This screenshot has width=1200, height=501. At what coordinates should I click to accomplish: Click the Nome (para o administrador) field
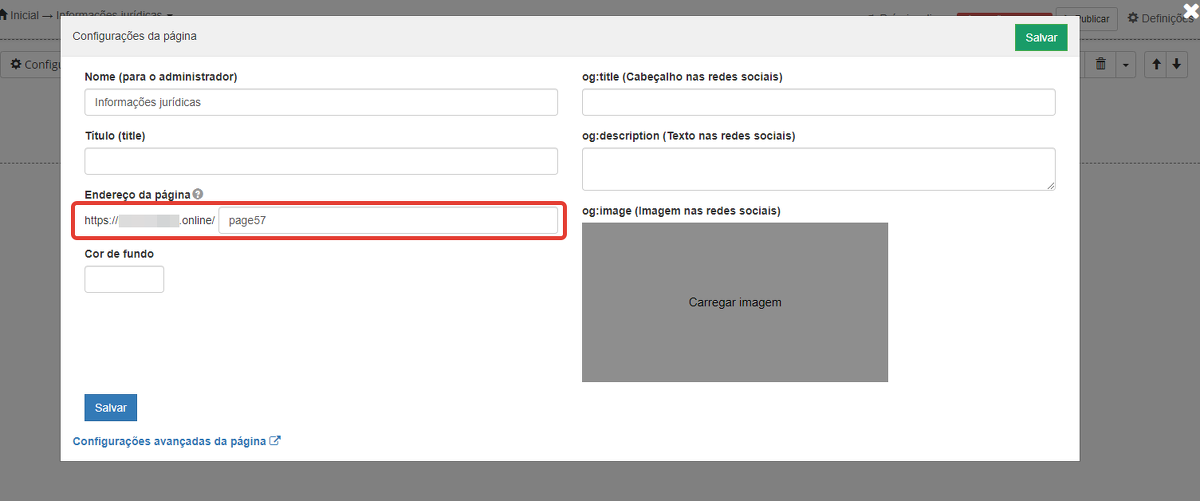tap(321, 102)
